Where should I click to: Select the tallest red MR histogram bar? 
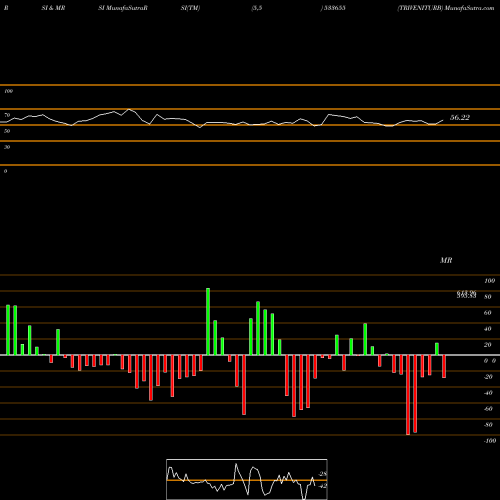[x=408, y=395]
